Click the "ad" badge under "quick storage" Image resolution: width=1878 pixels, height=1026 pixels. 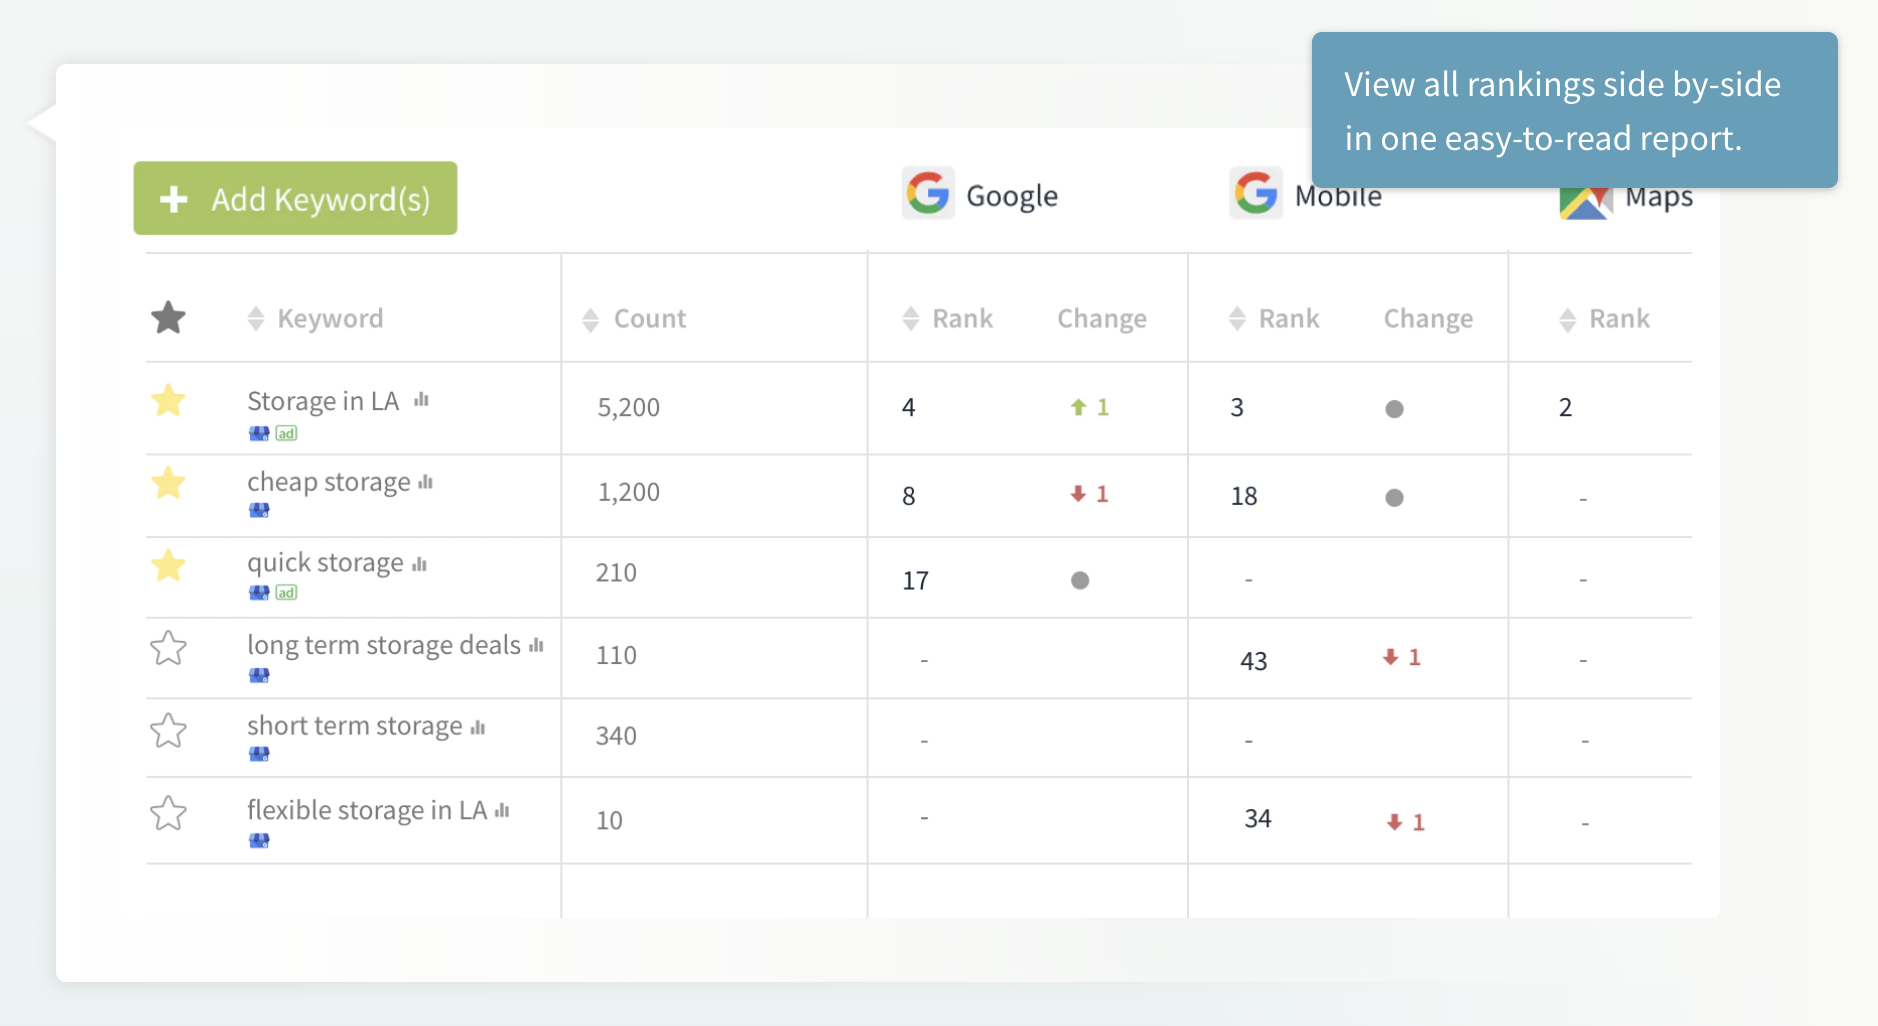286,592
